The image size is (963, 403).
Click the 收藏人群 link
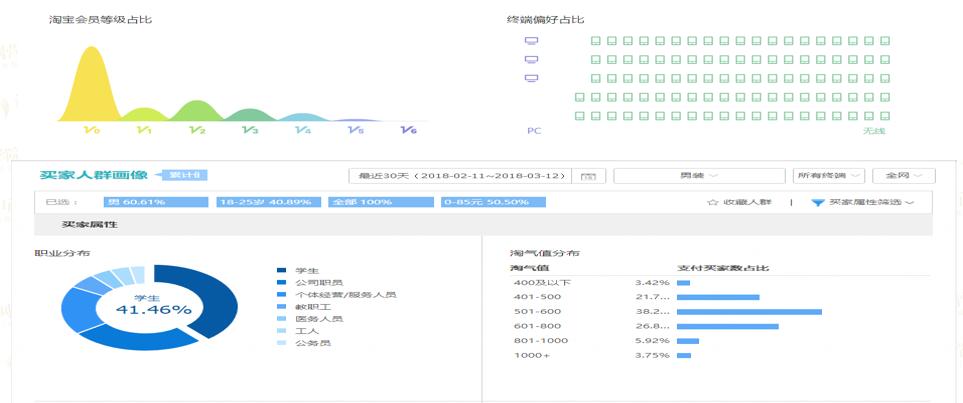tap(747, 202)
